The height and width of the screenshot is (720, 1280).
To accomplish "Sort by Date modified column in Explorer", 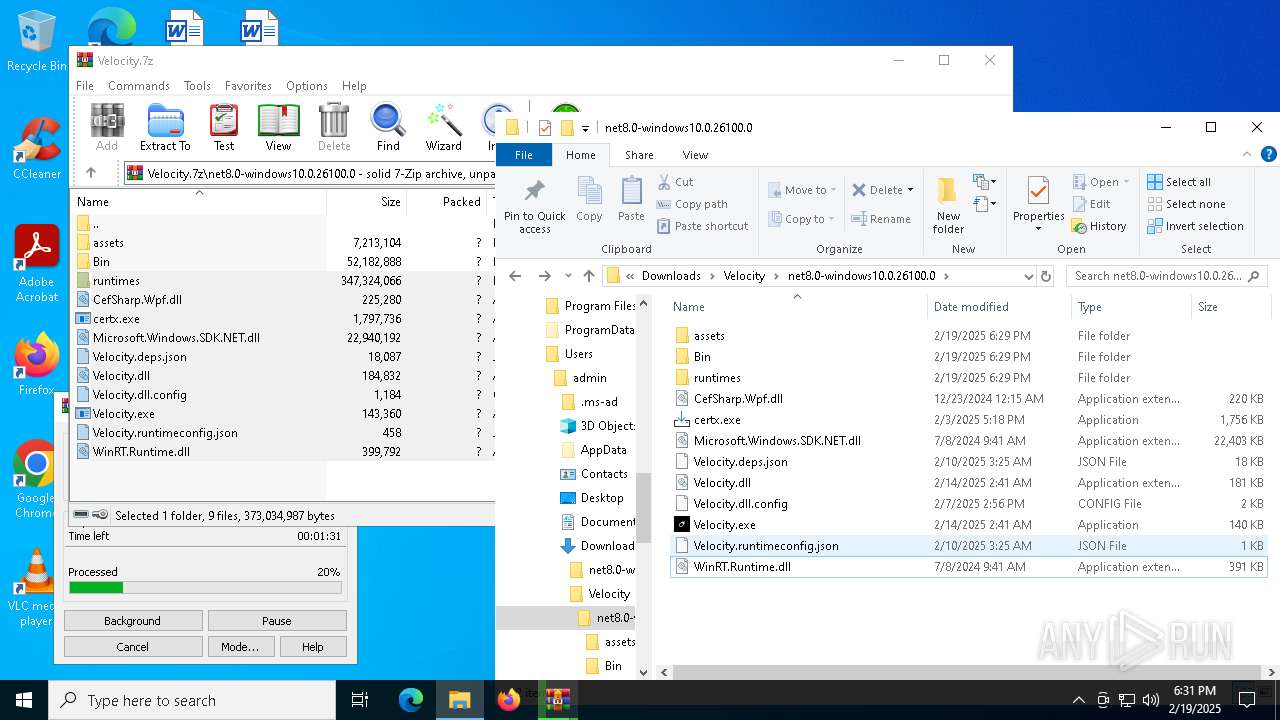I will click(x=970, y=307).
